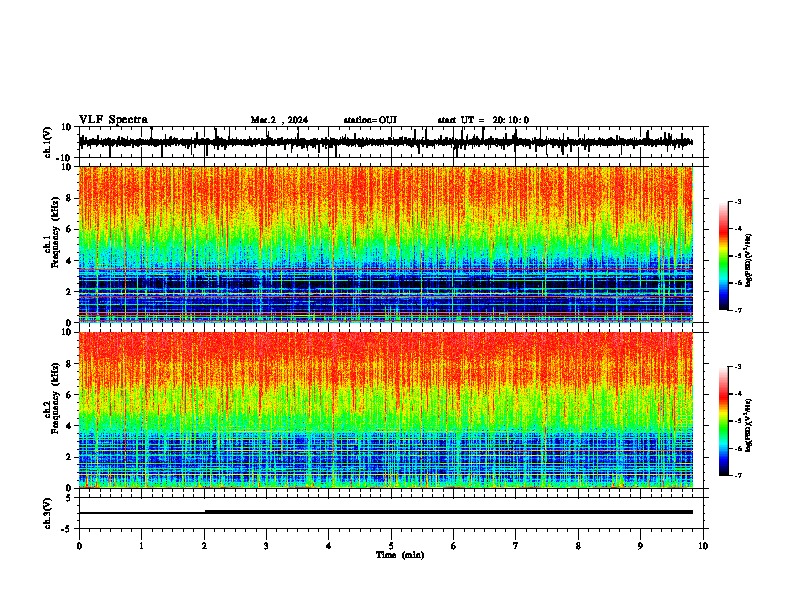Click the "7" minute tick label on time axis
This screenshot has height=612, width=792.
(x=516, y=546)
